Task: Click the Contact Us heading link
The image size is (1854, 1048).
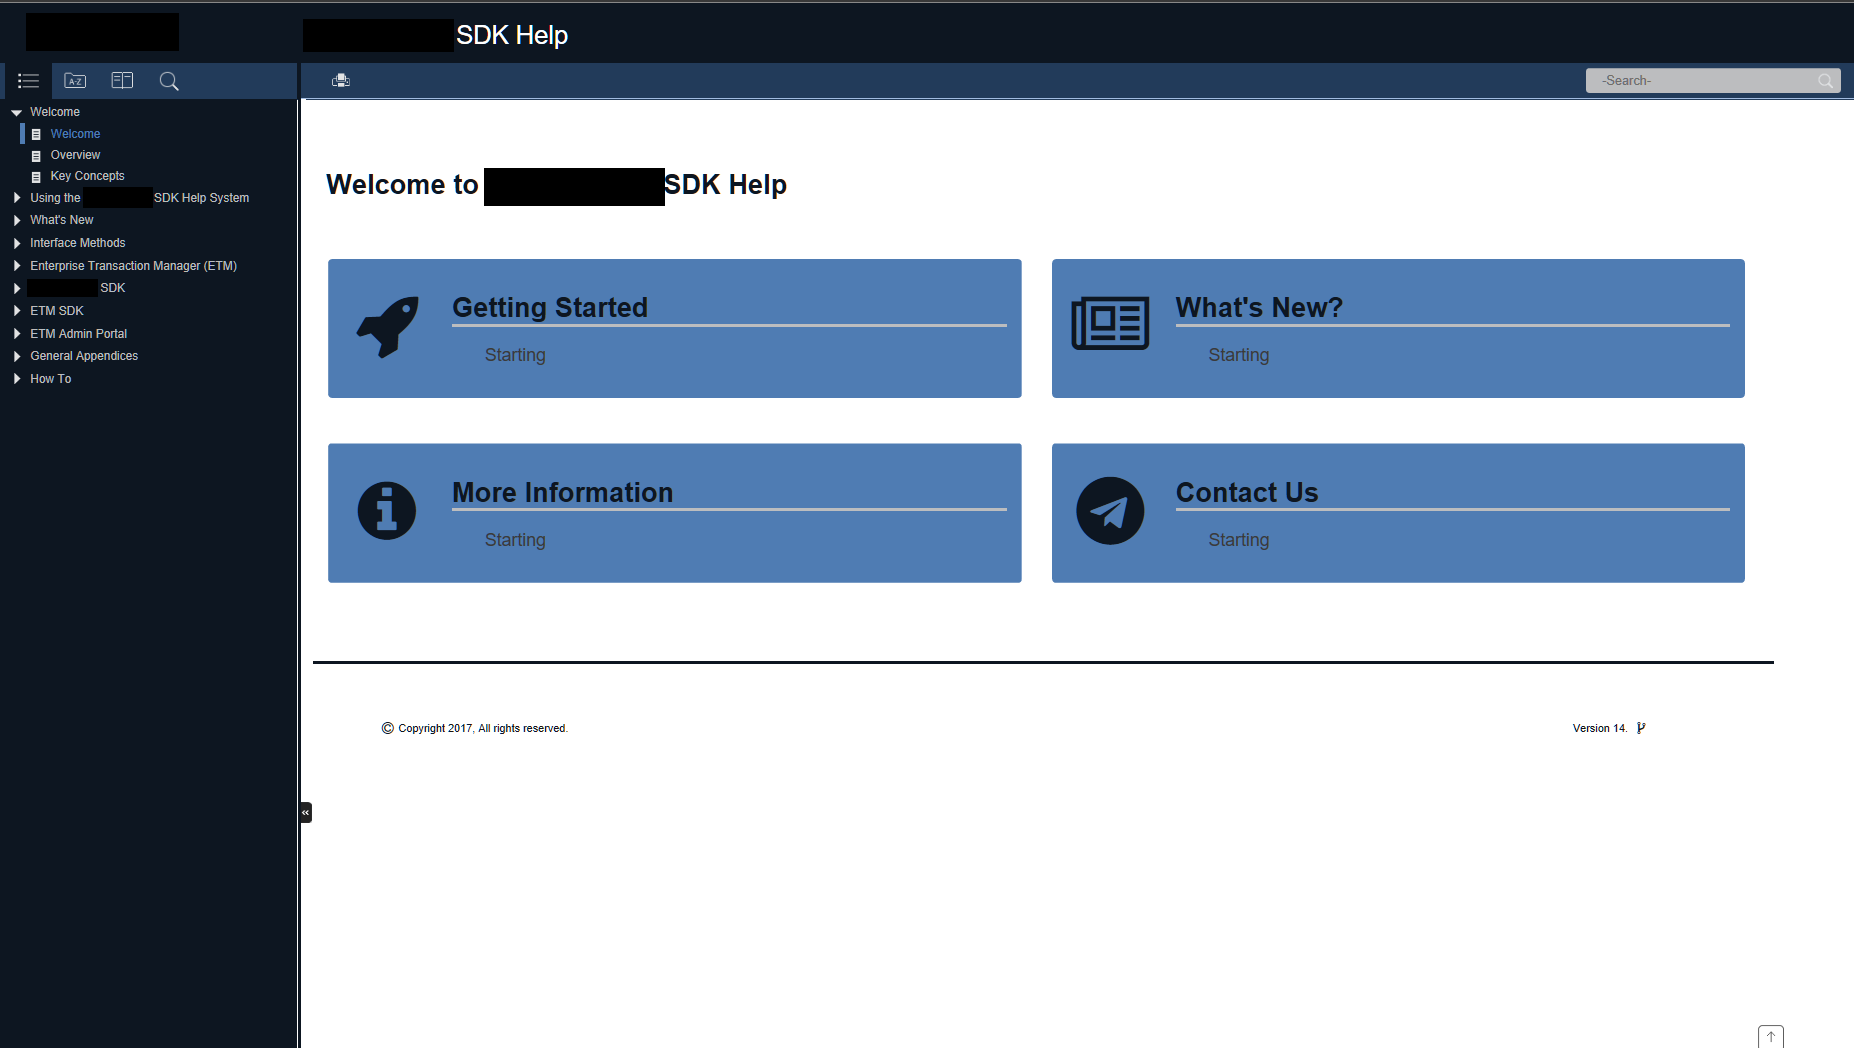Action: pos(1246,493)
